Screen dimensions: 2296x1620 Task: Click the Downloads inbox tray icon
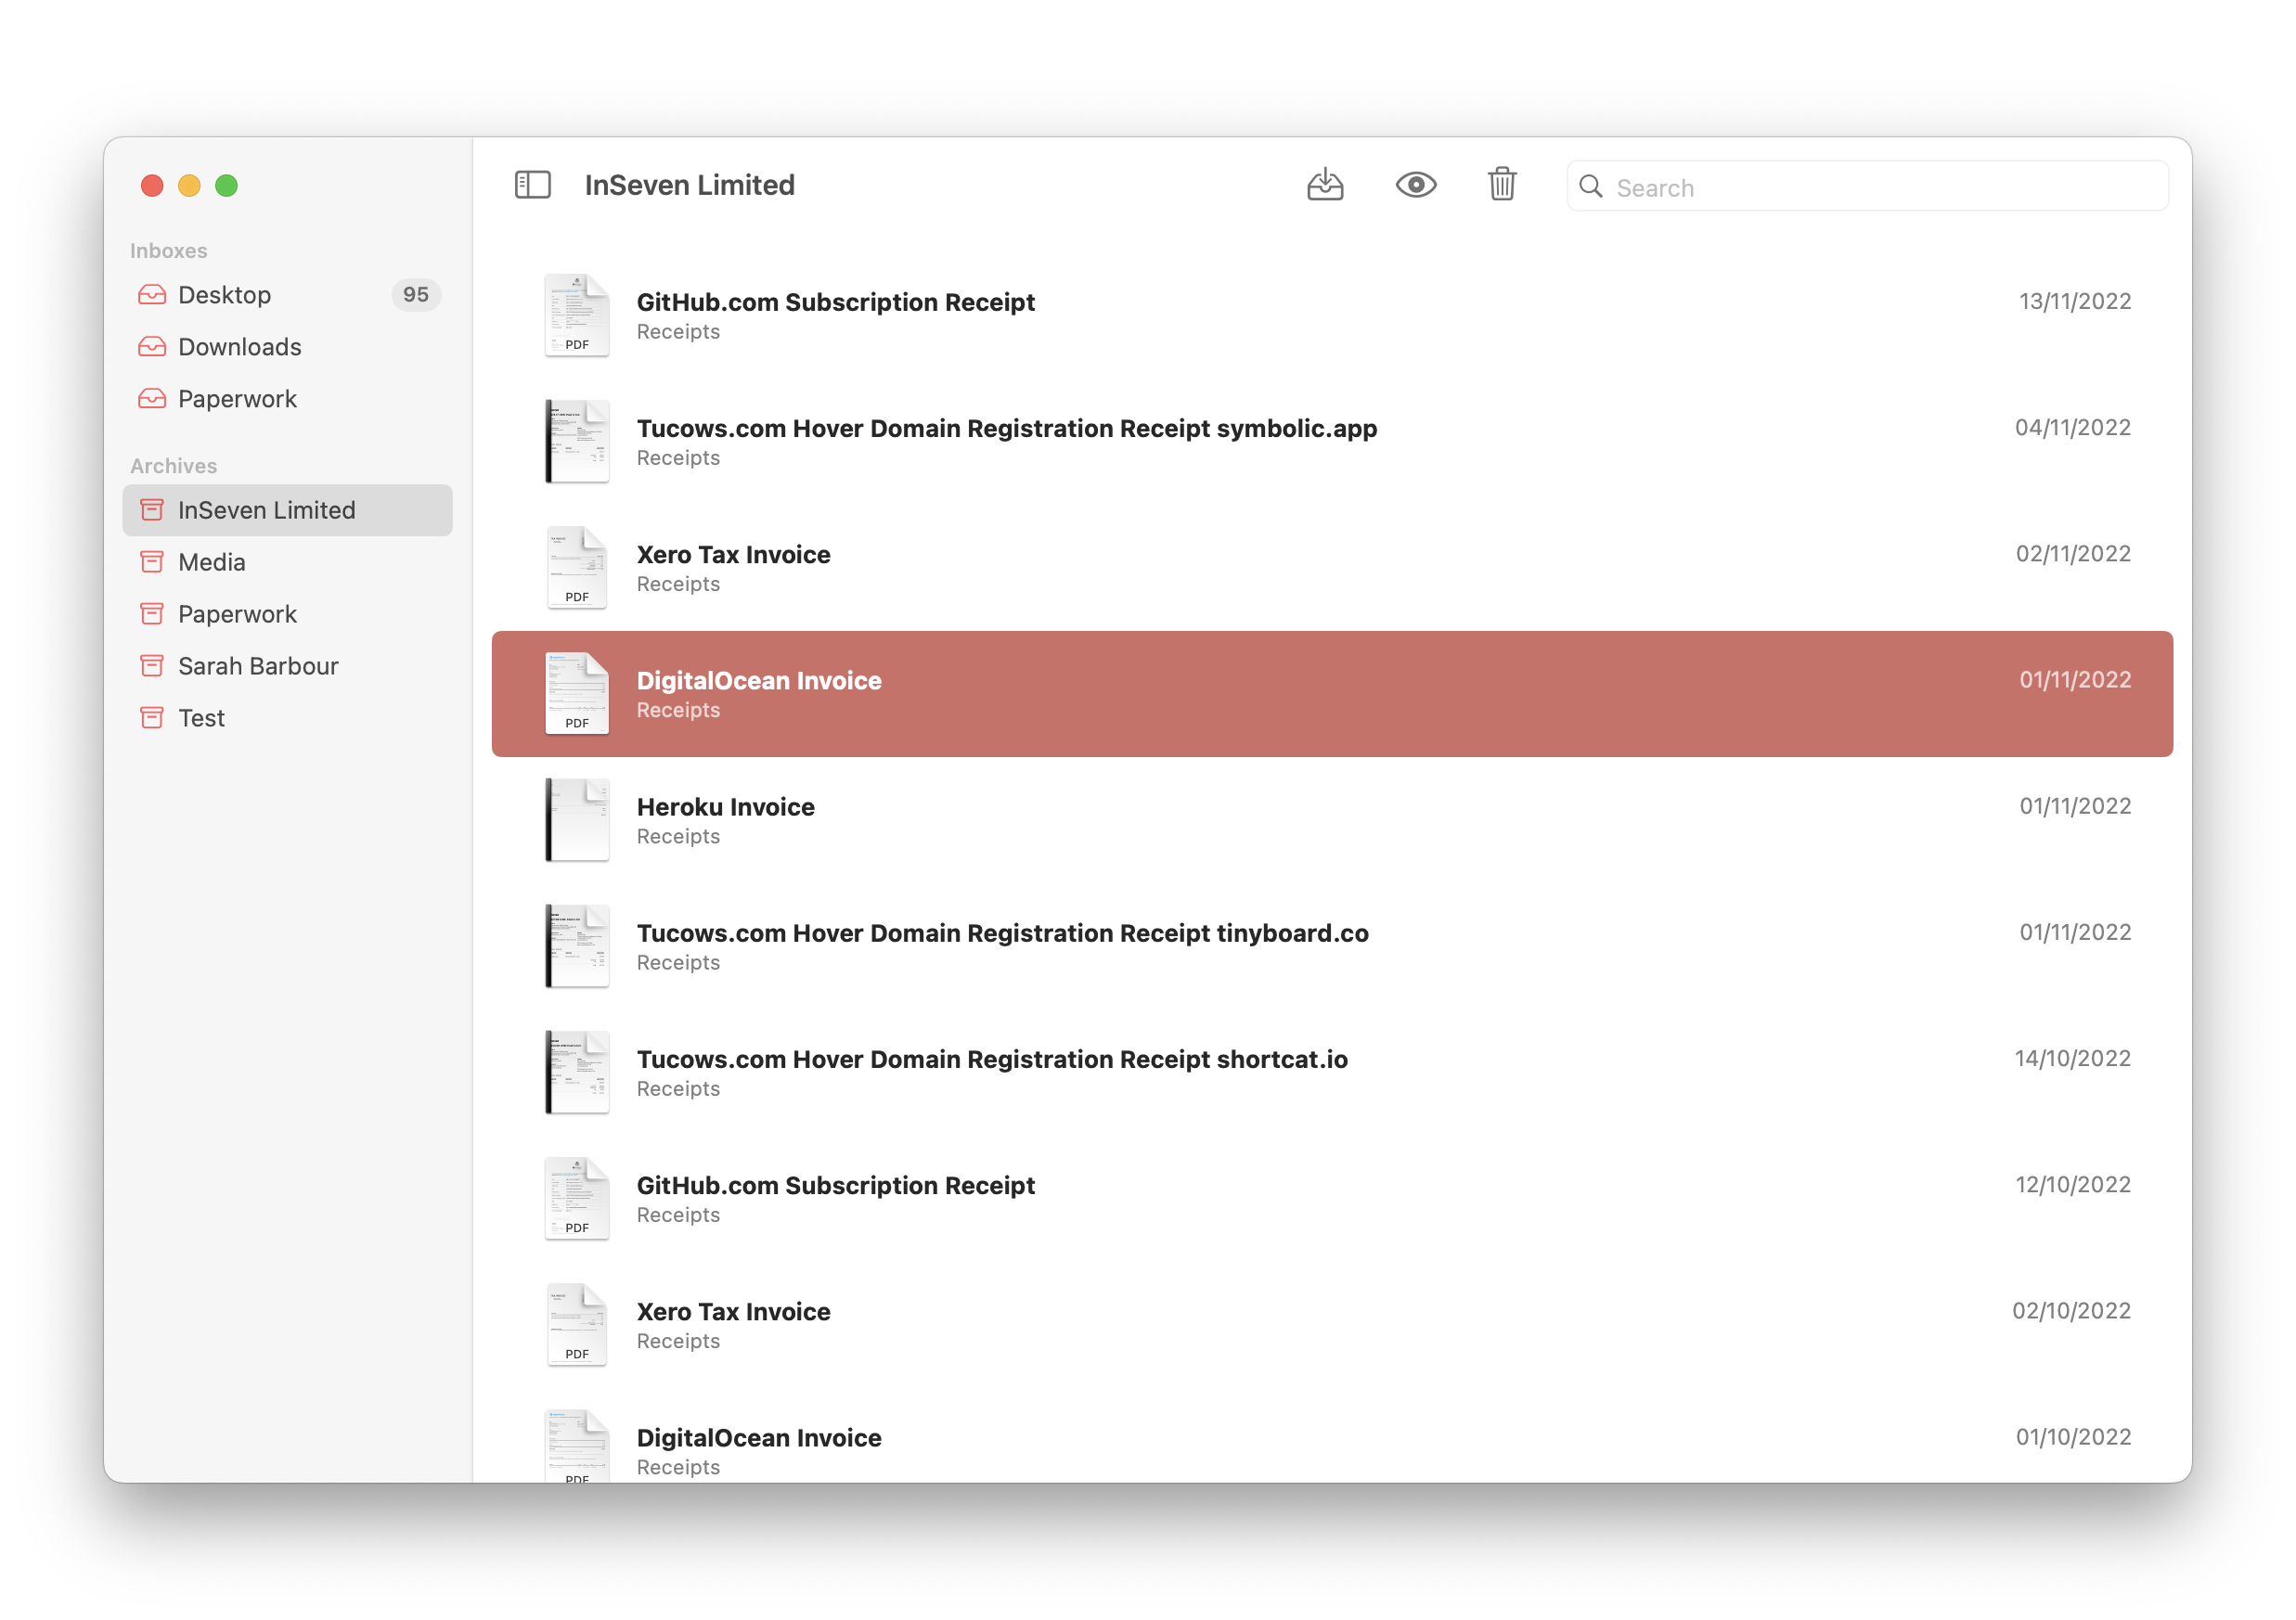coord(152,347)
